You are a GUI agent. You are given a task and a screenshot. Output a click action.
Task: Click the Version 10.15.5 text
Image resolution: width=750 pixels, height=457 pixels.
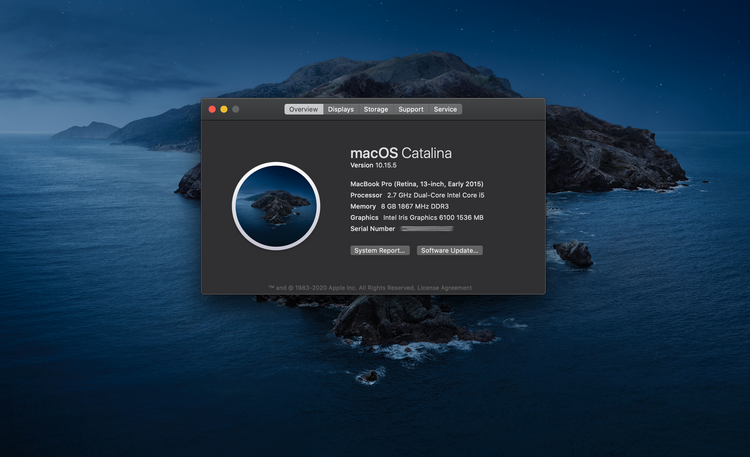373,165
